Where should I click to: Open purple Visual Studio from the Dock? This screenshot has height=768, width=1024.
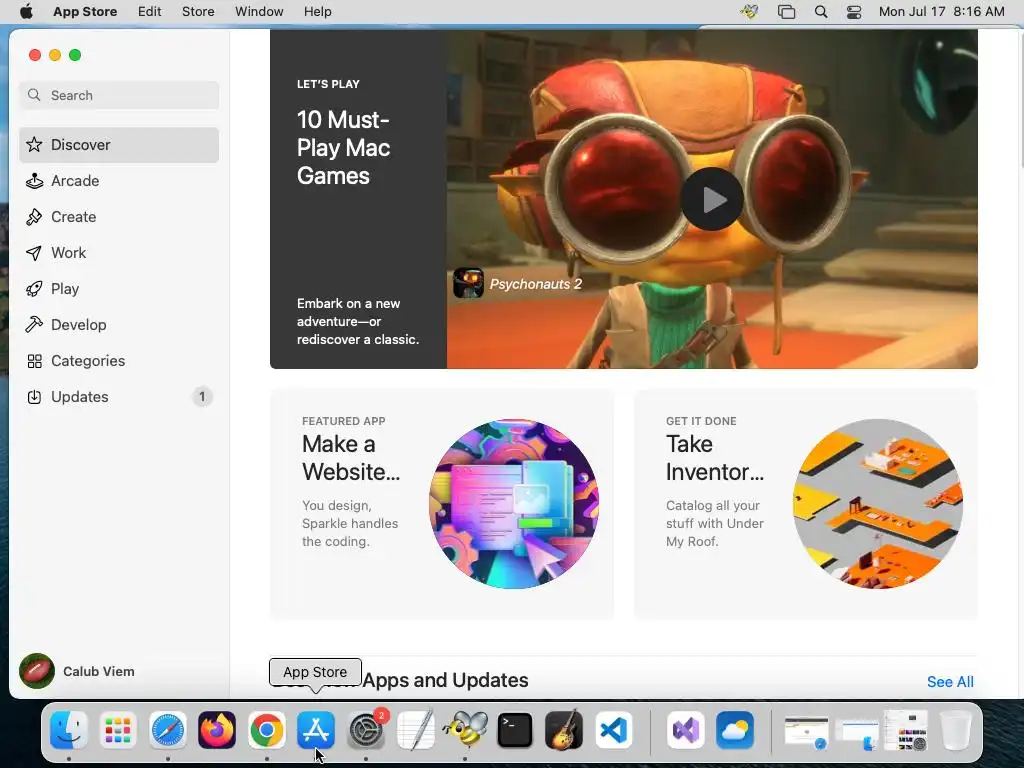pos(686,730)
